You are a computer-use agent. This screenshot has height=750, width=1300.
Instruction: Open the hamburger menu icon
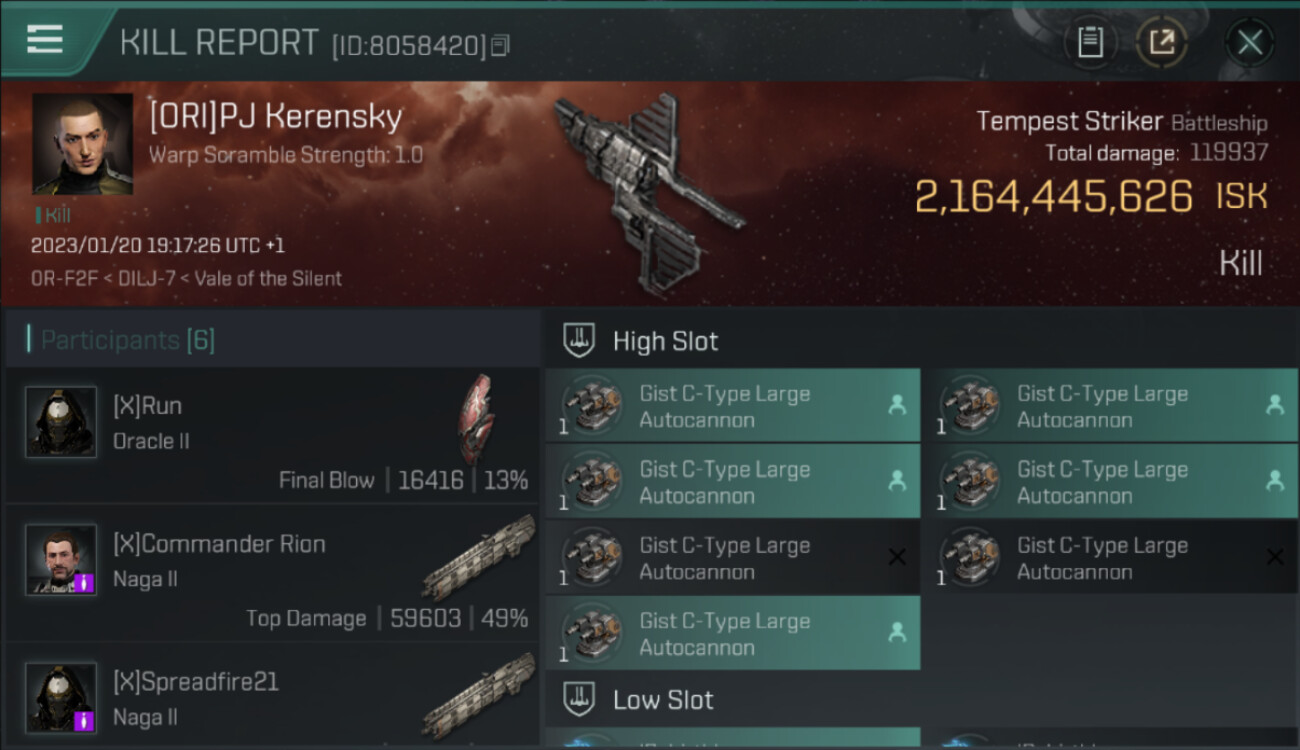(x=45, y=39)
